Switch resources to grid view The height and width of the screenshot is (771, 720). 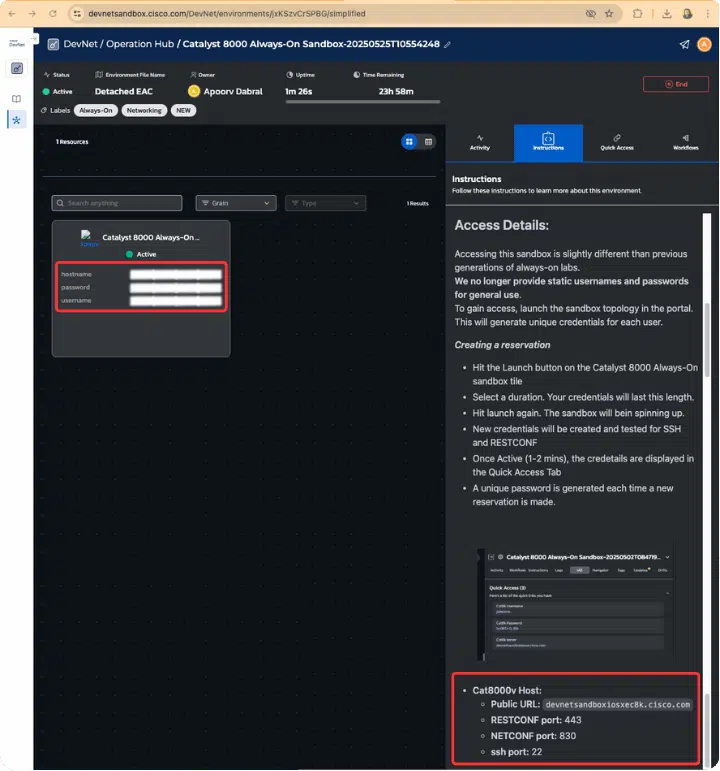tap(409, 142)
